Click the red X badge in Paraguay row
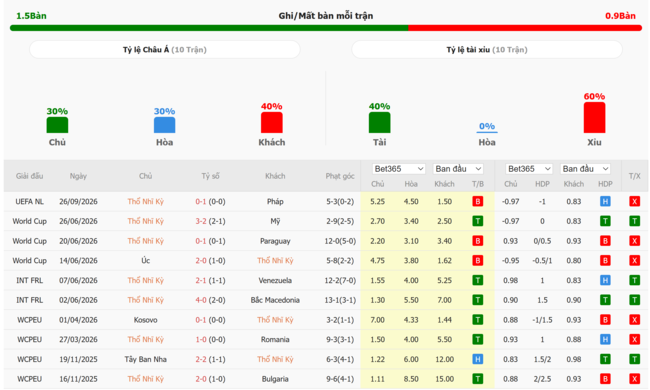The width and height of the screenshot is (650, 390). 634,241
